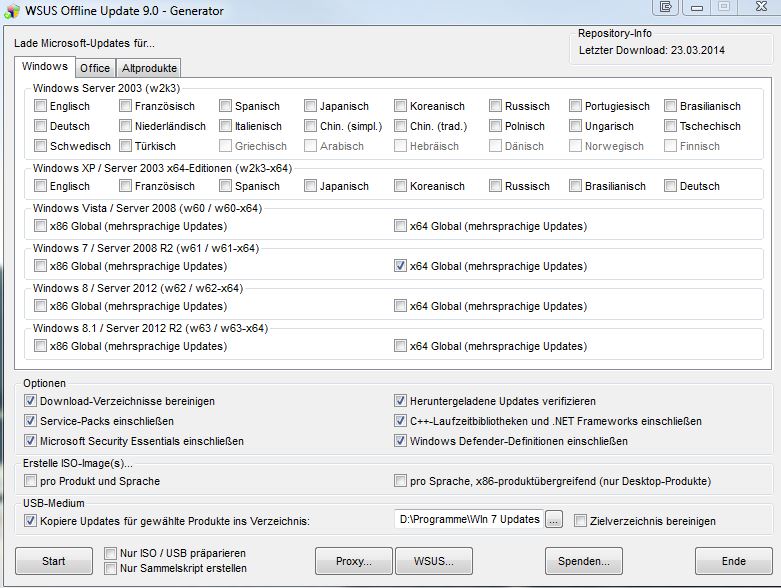The width and height of the screenshot is (781, 588).
Task: Check Brasilianisch in w2k3-x64 section
Action: [575, 186]
